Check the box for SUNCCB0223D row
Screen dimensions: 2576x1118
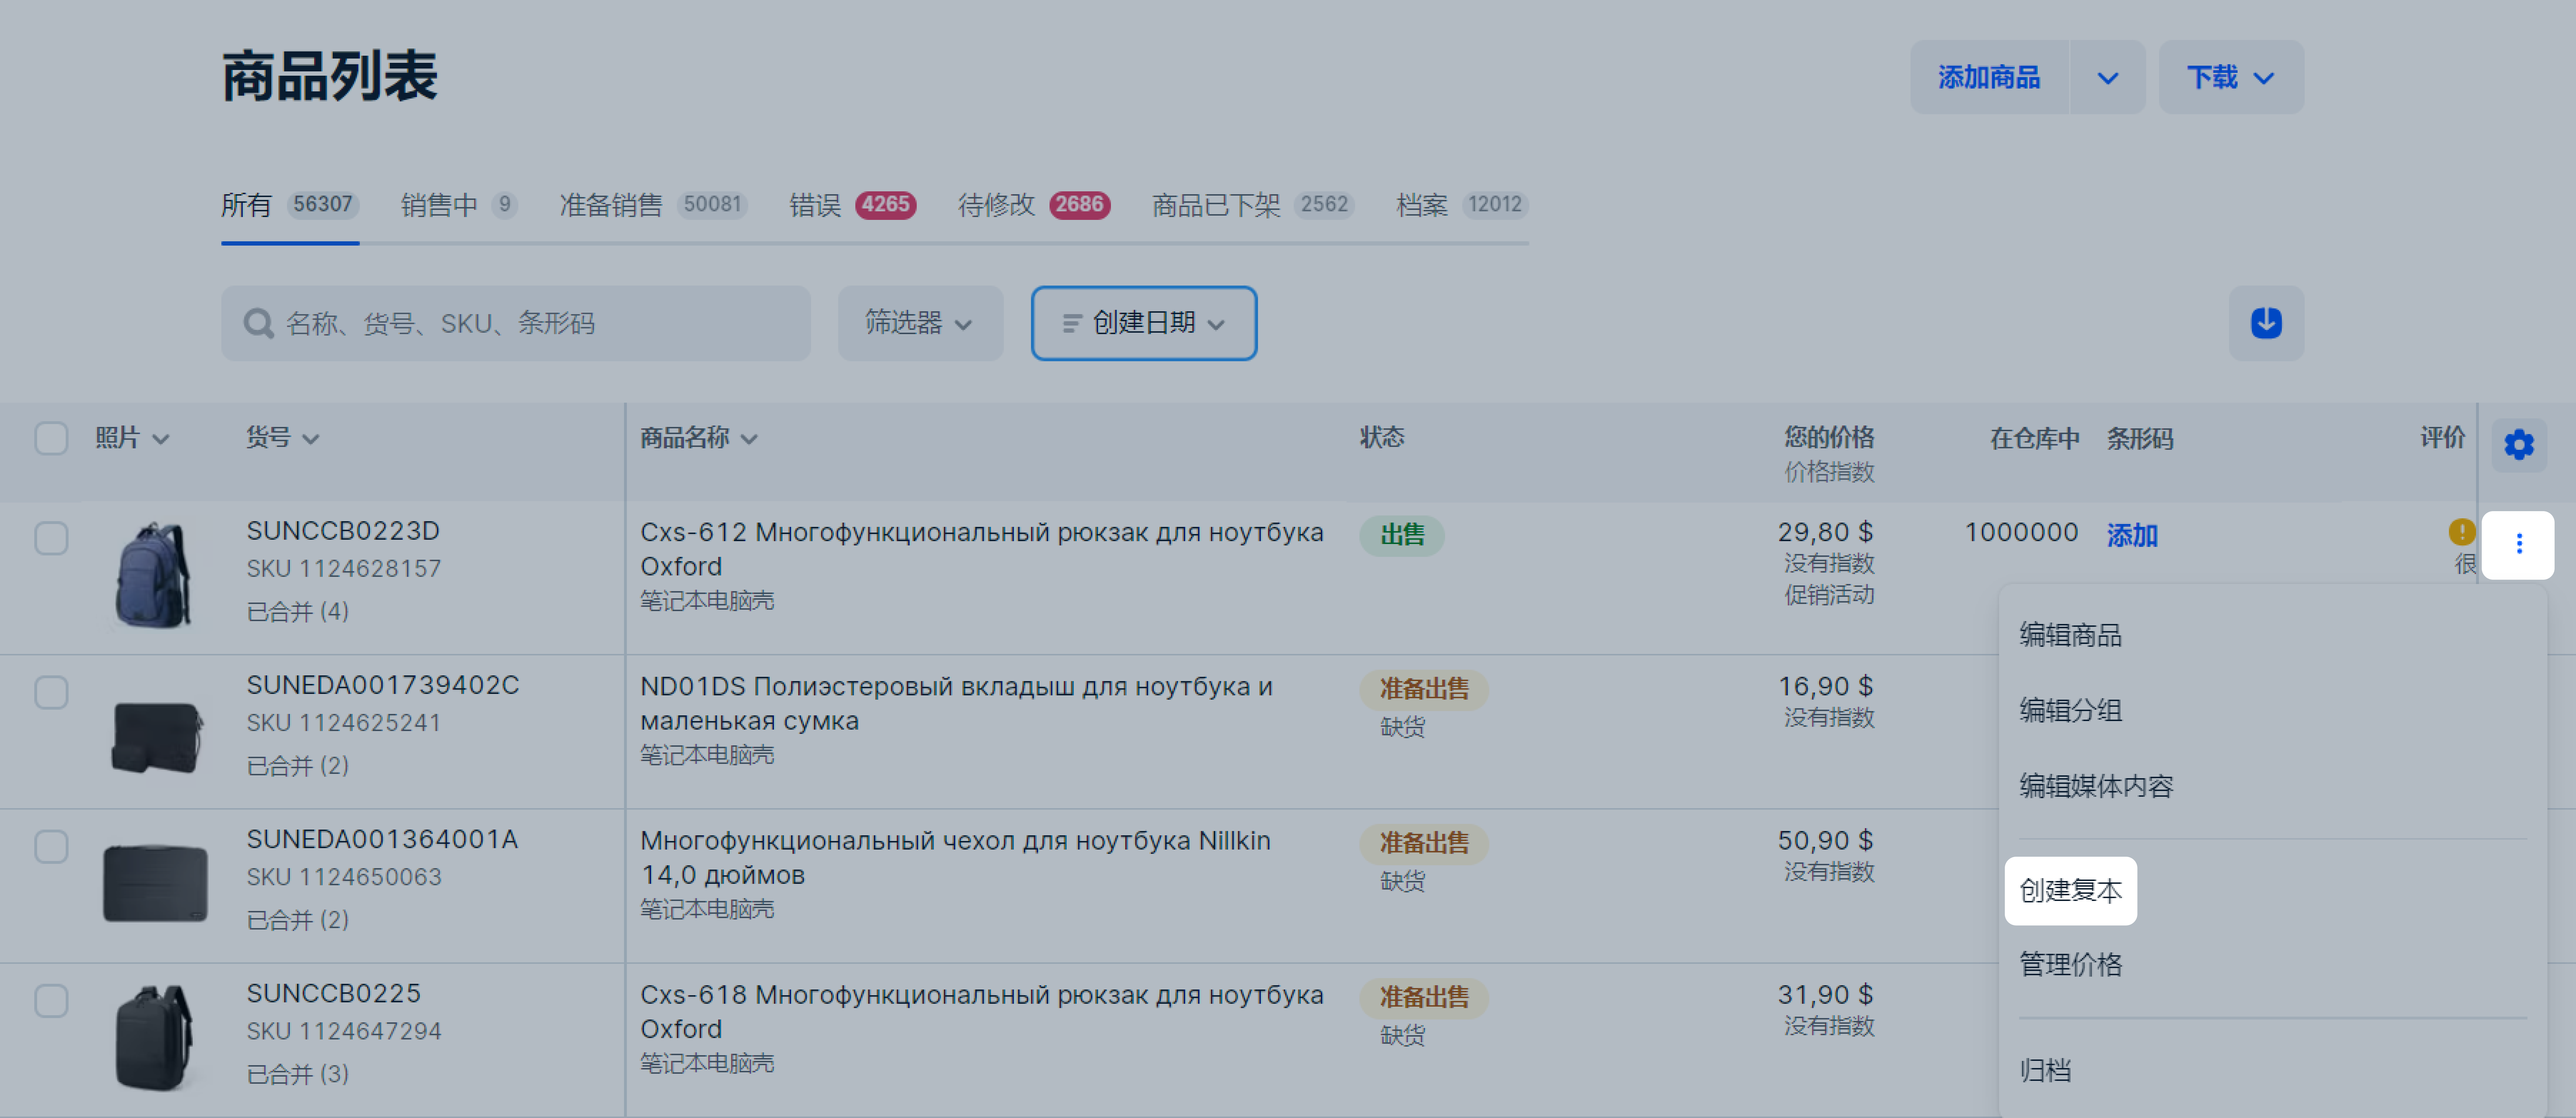coord(51,538)
